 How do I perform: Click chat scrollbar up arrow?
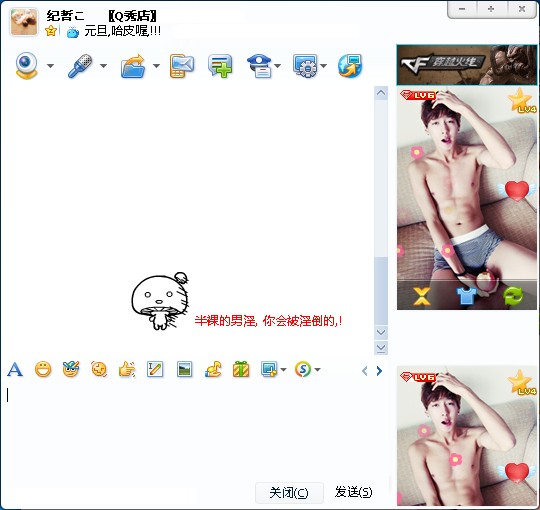381,93
